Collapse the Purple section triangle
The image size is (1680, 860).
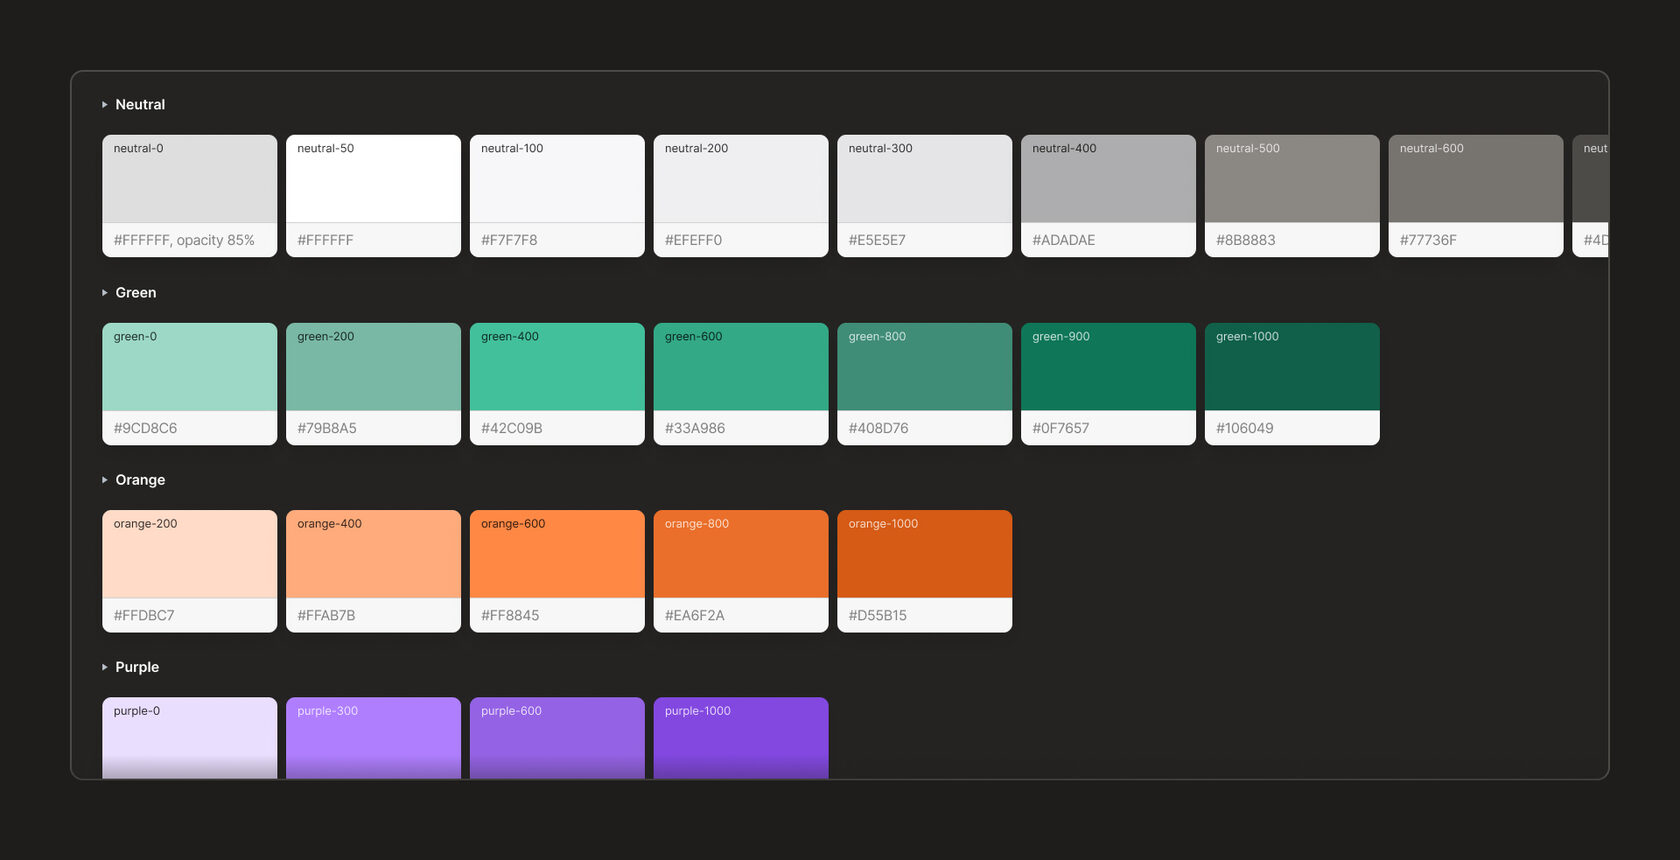click(104, 667)
